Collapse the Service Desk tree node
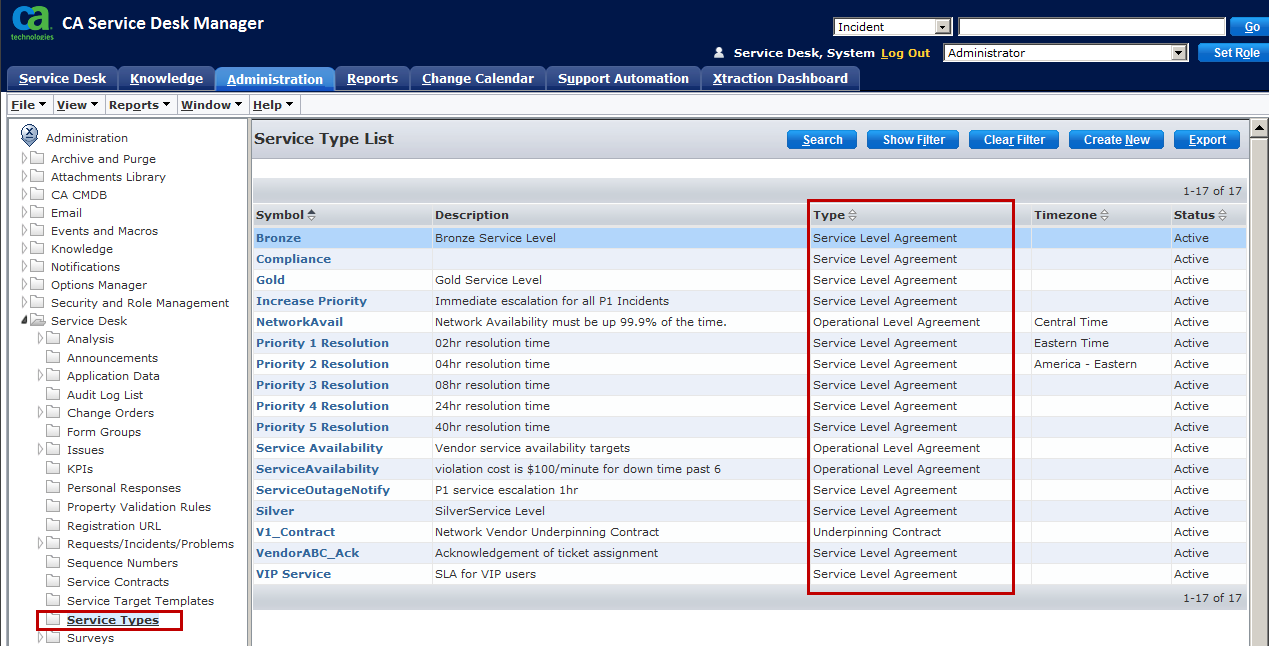This screenshot has width=1269, height=646. [x=25, y=321]
